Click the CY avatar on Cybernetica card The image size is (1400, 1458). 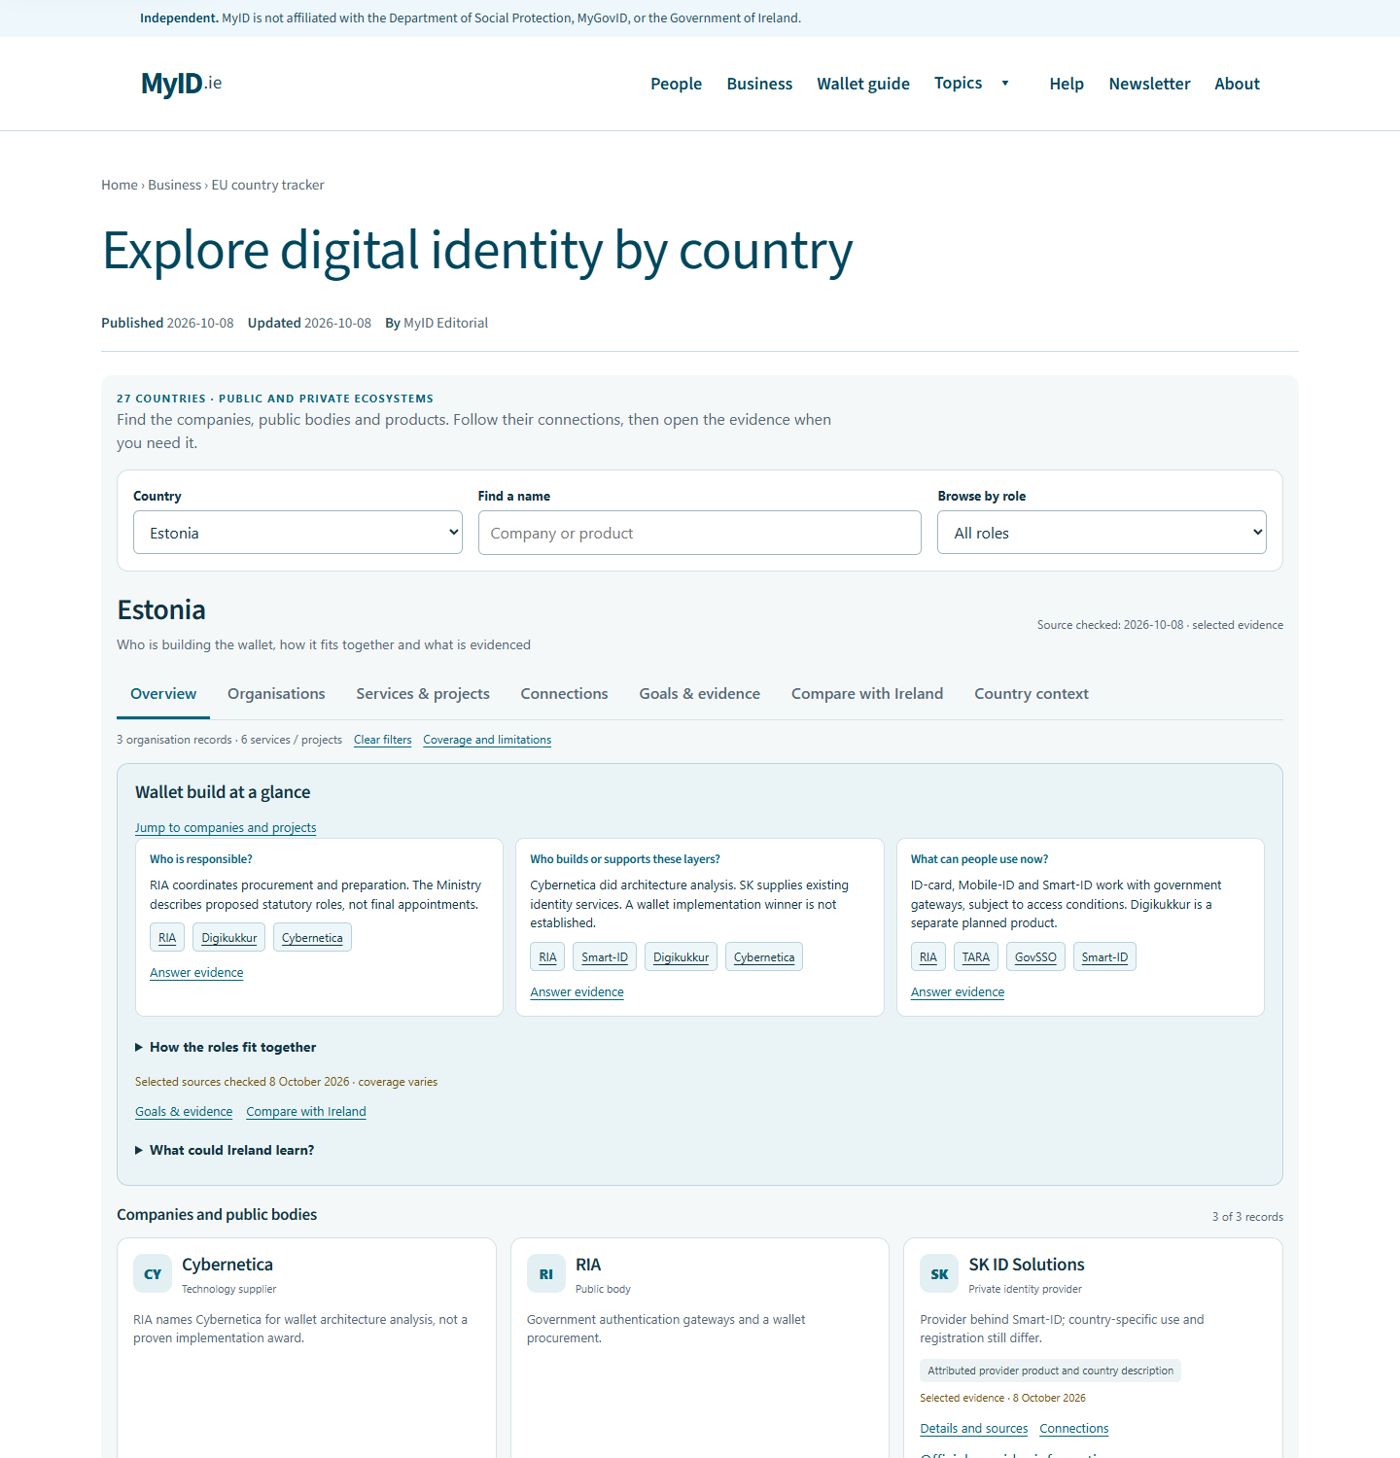point(153,1274)
